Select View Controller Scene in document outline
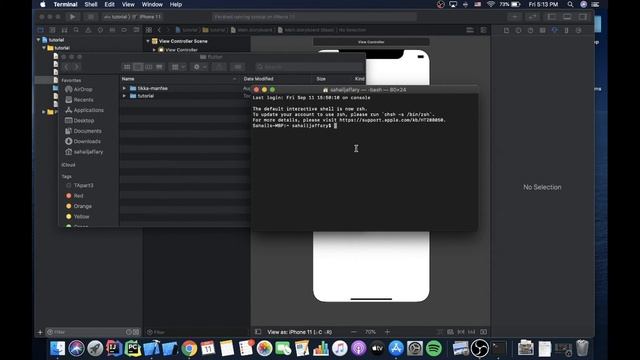The height and width of the screenshot is (360, 640). coord(183,41)
